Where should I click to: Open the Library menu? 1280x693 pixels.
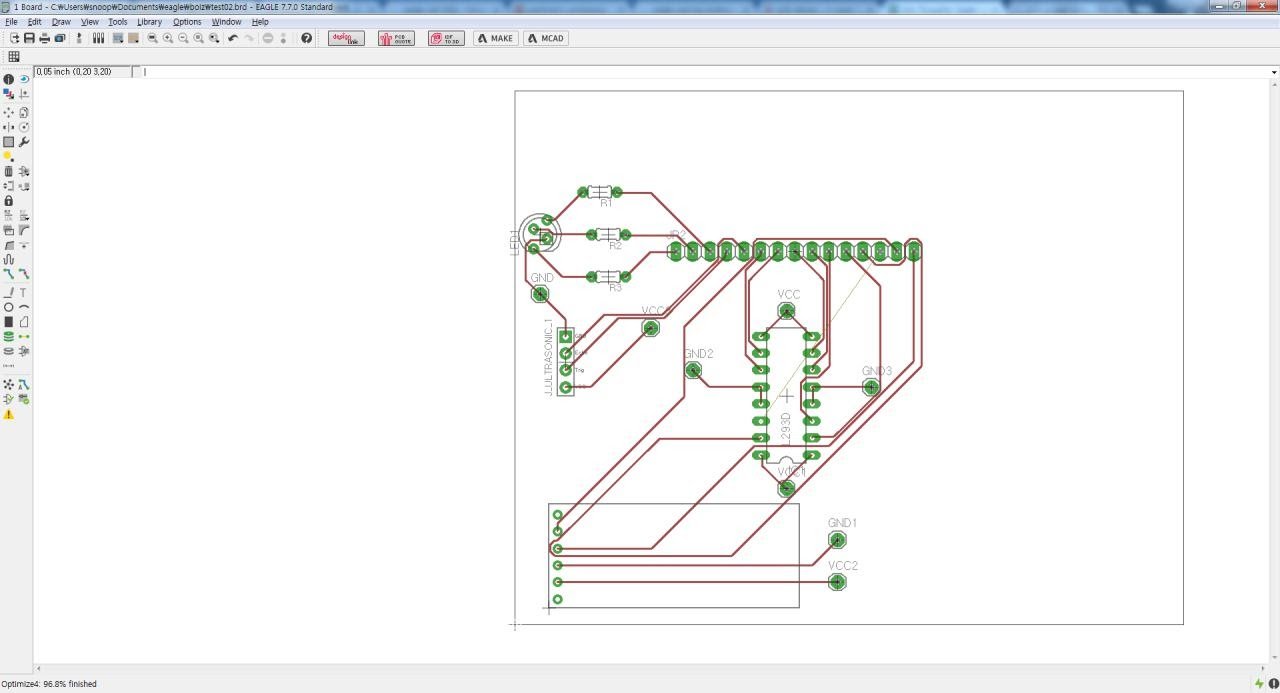pos(149,22)
